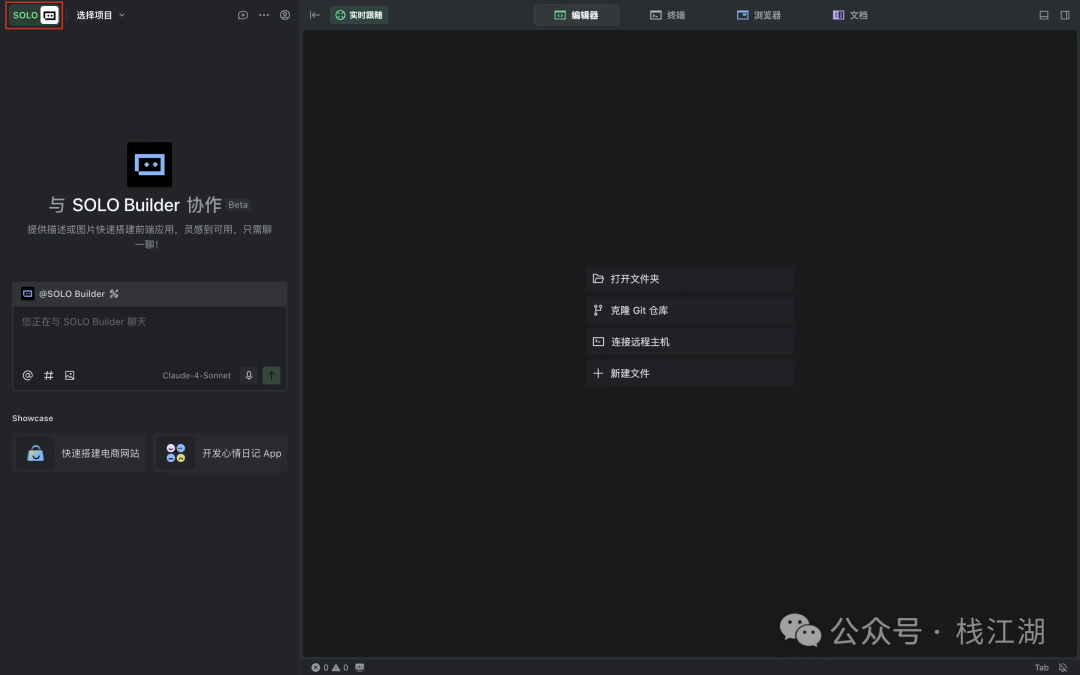Click 连接远程主机 option
The height and width of the screenshot is (675, 1080).
689,342
